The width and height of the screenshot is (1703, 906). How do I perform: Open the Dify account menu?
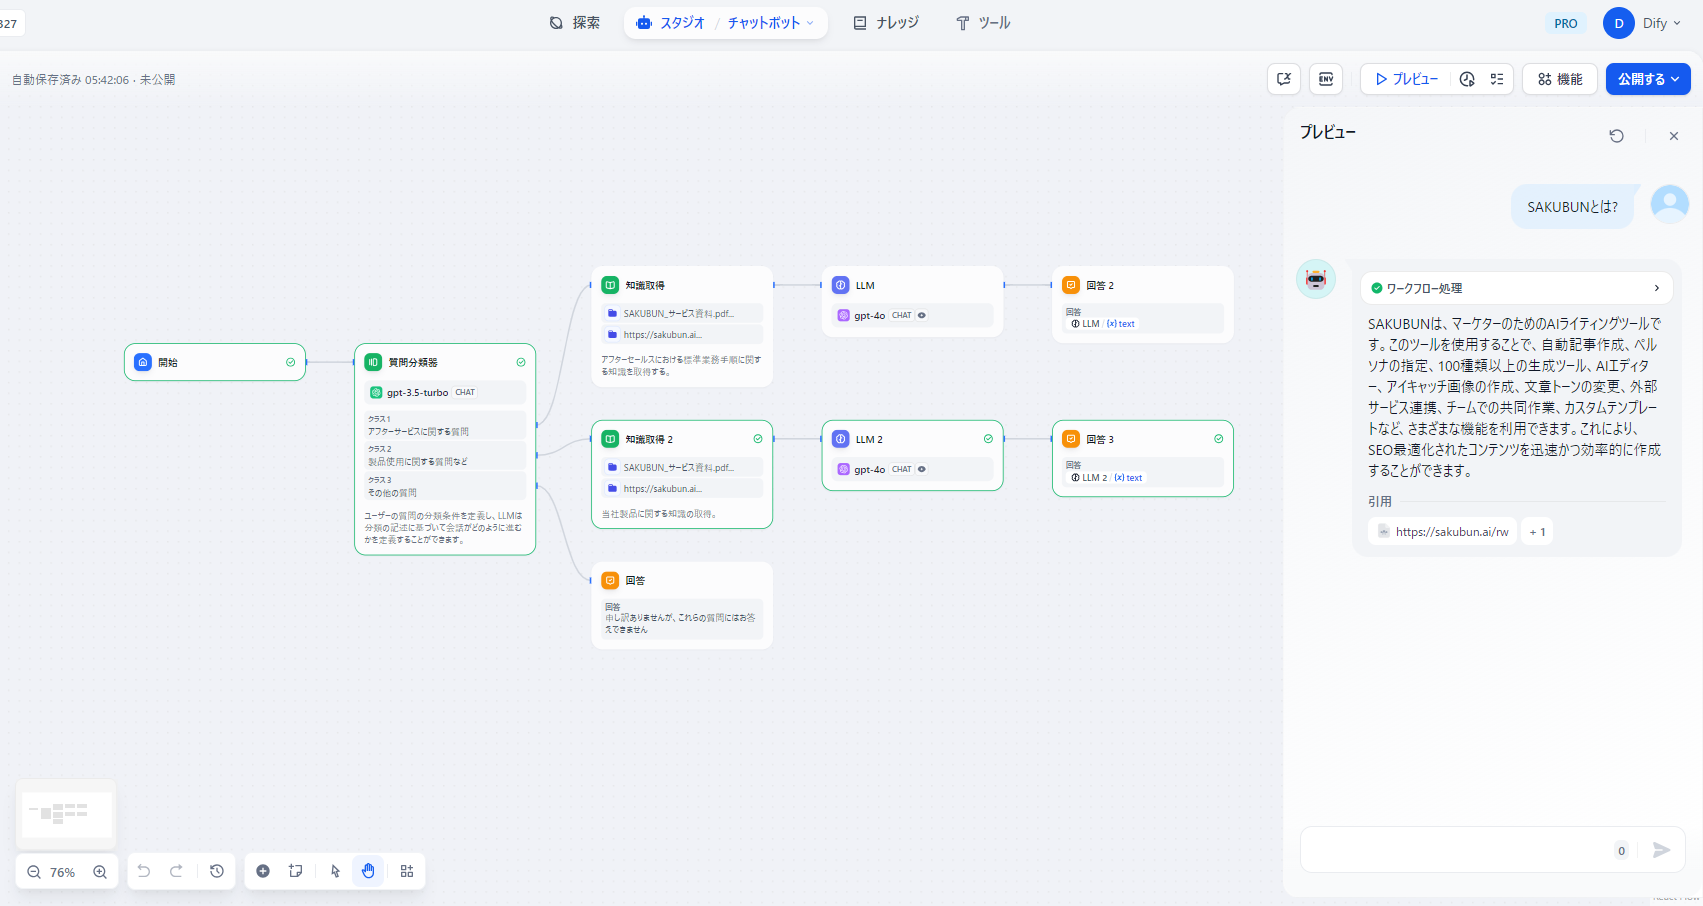click(x=1662, y=23)
